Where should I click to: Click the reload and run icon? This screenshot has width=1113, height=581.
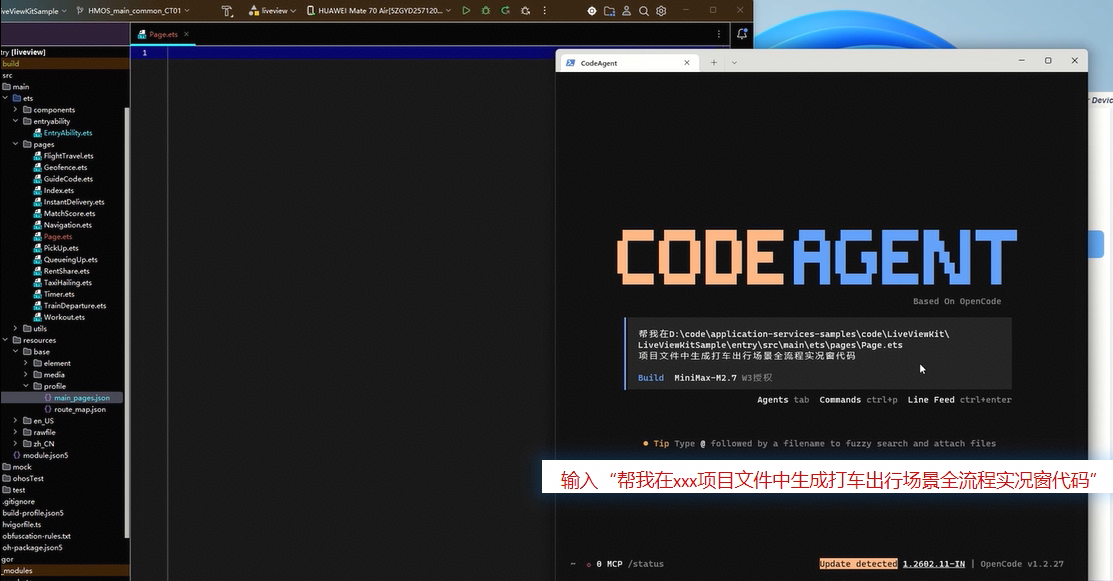(x=505, y=11)
